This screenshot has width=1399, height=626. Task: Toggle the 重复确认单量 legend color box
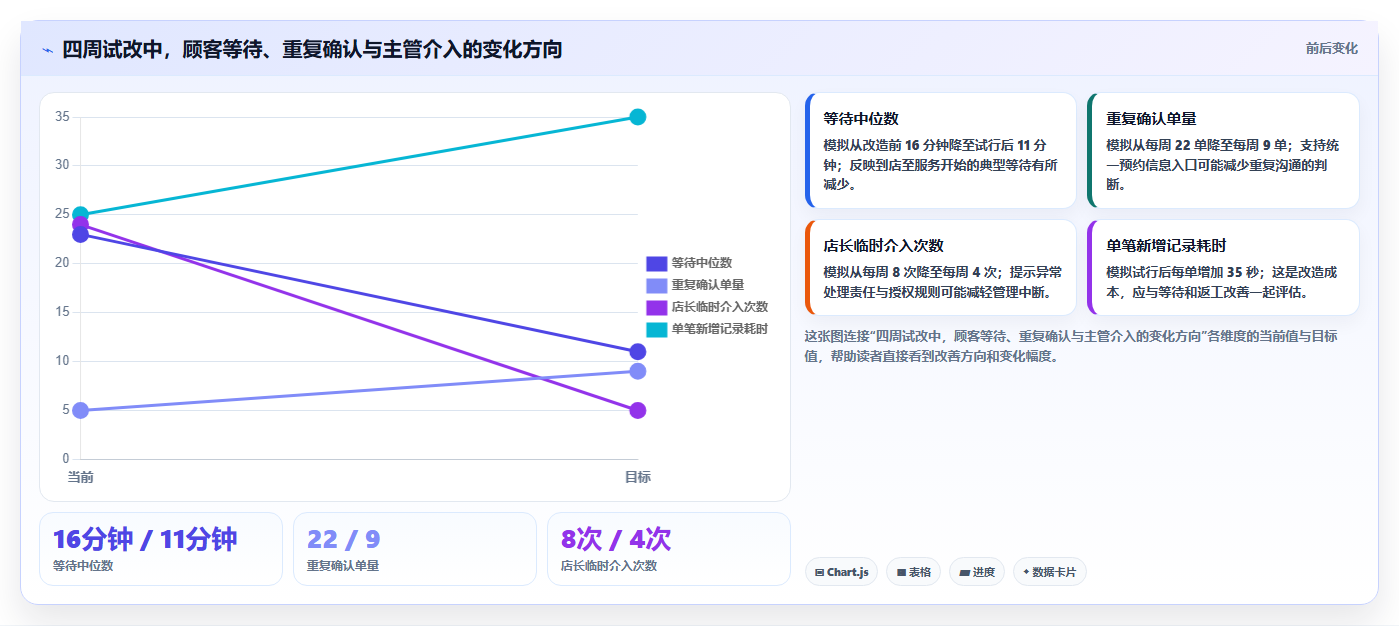656,286
